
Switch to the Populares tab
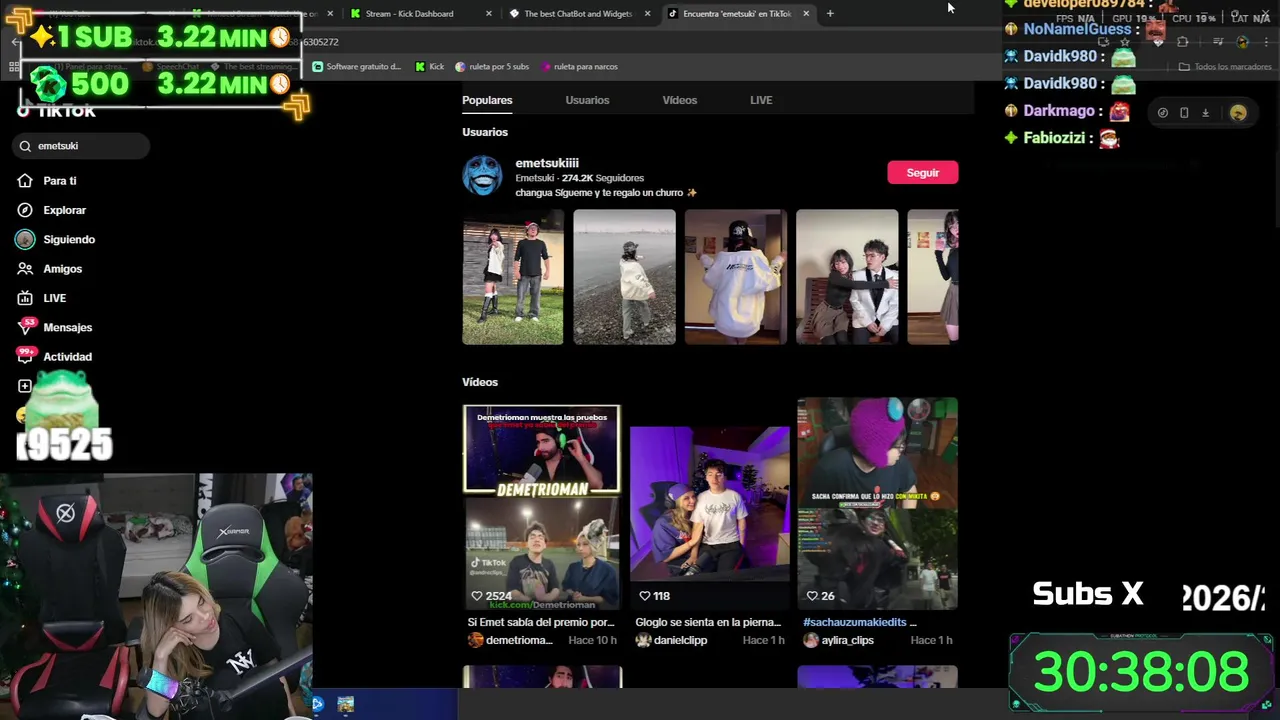point(487,100)
